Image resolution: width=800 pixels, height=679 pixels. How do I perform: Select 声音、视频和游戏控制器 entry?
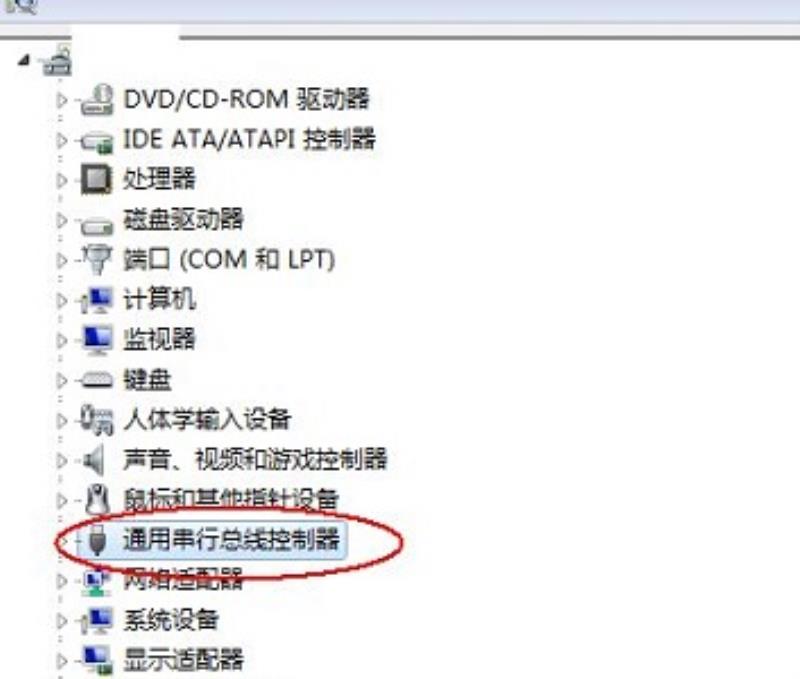tap(255, 460)
